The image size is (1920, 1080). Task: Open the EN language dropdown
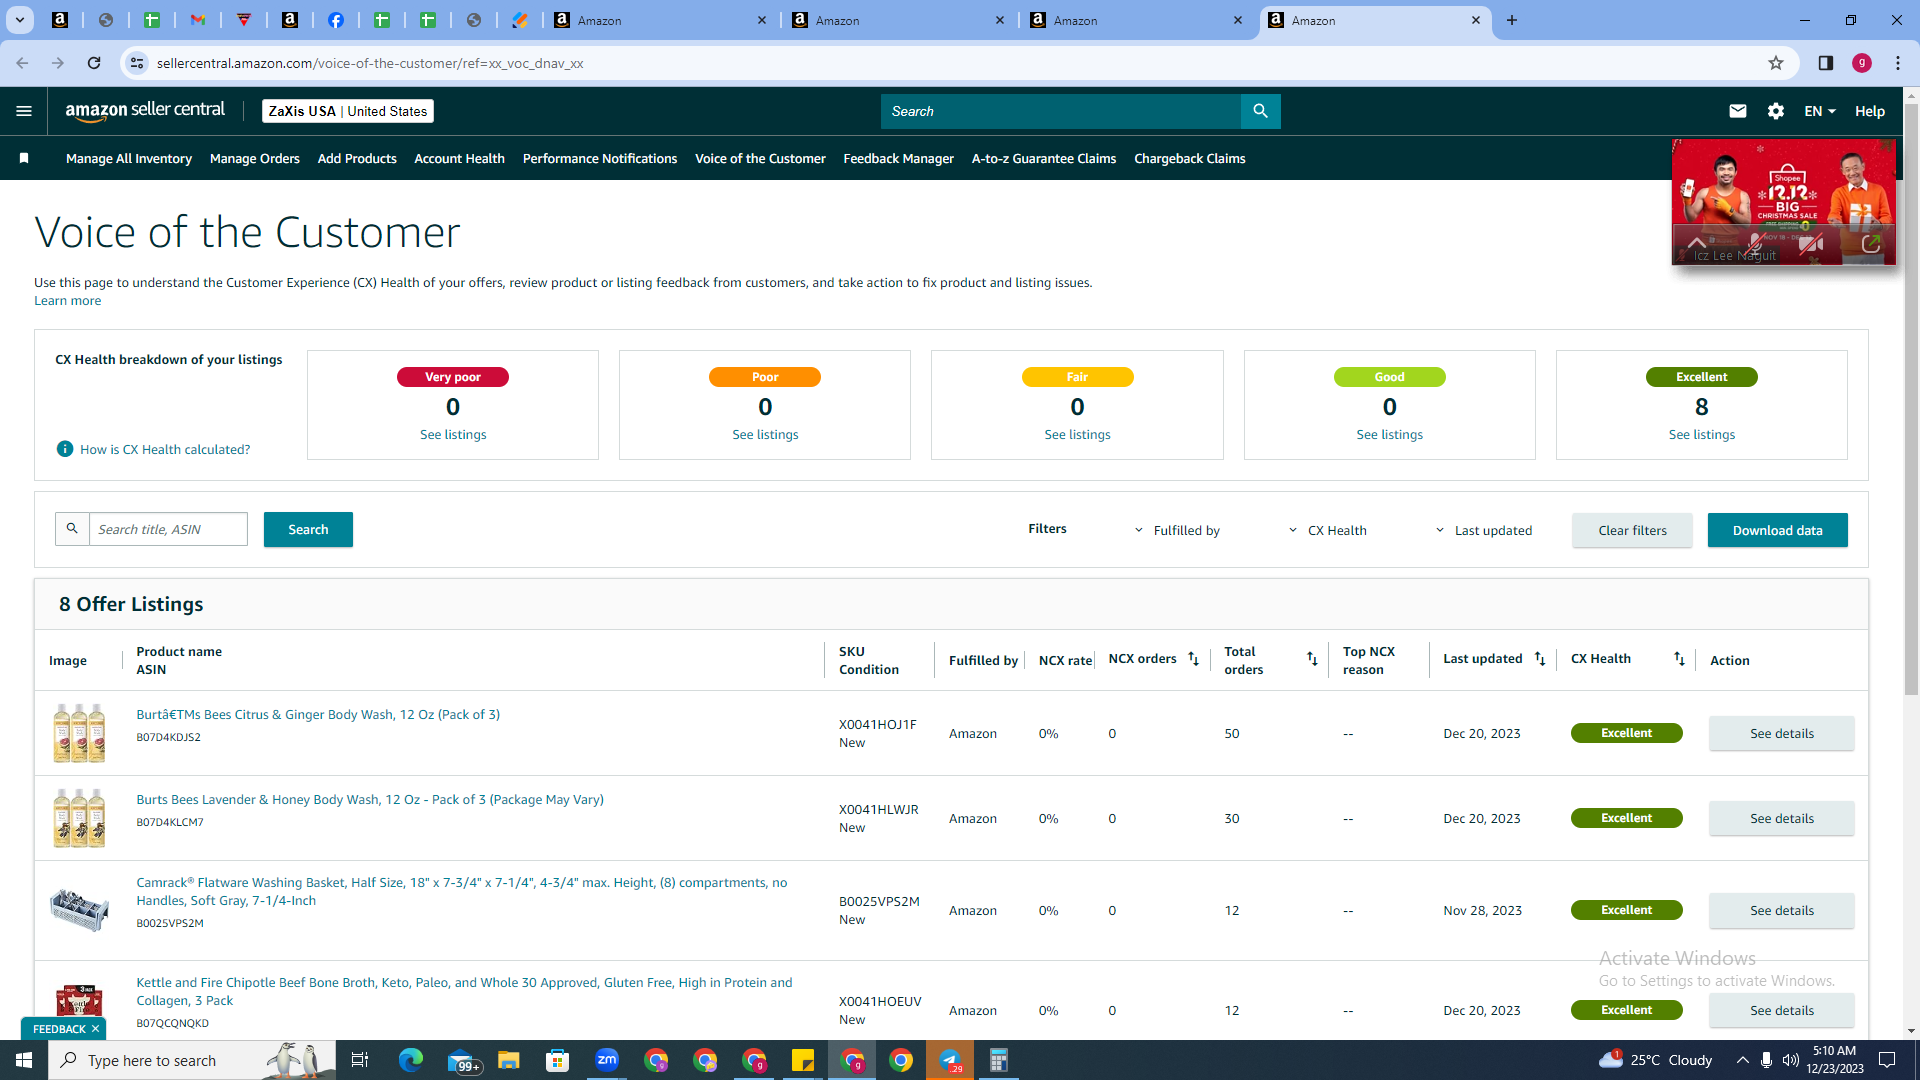[x=1820, y=111]
